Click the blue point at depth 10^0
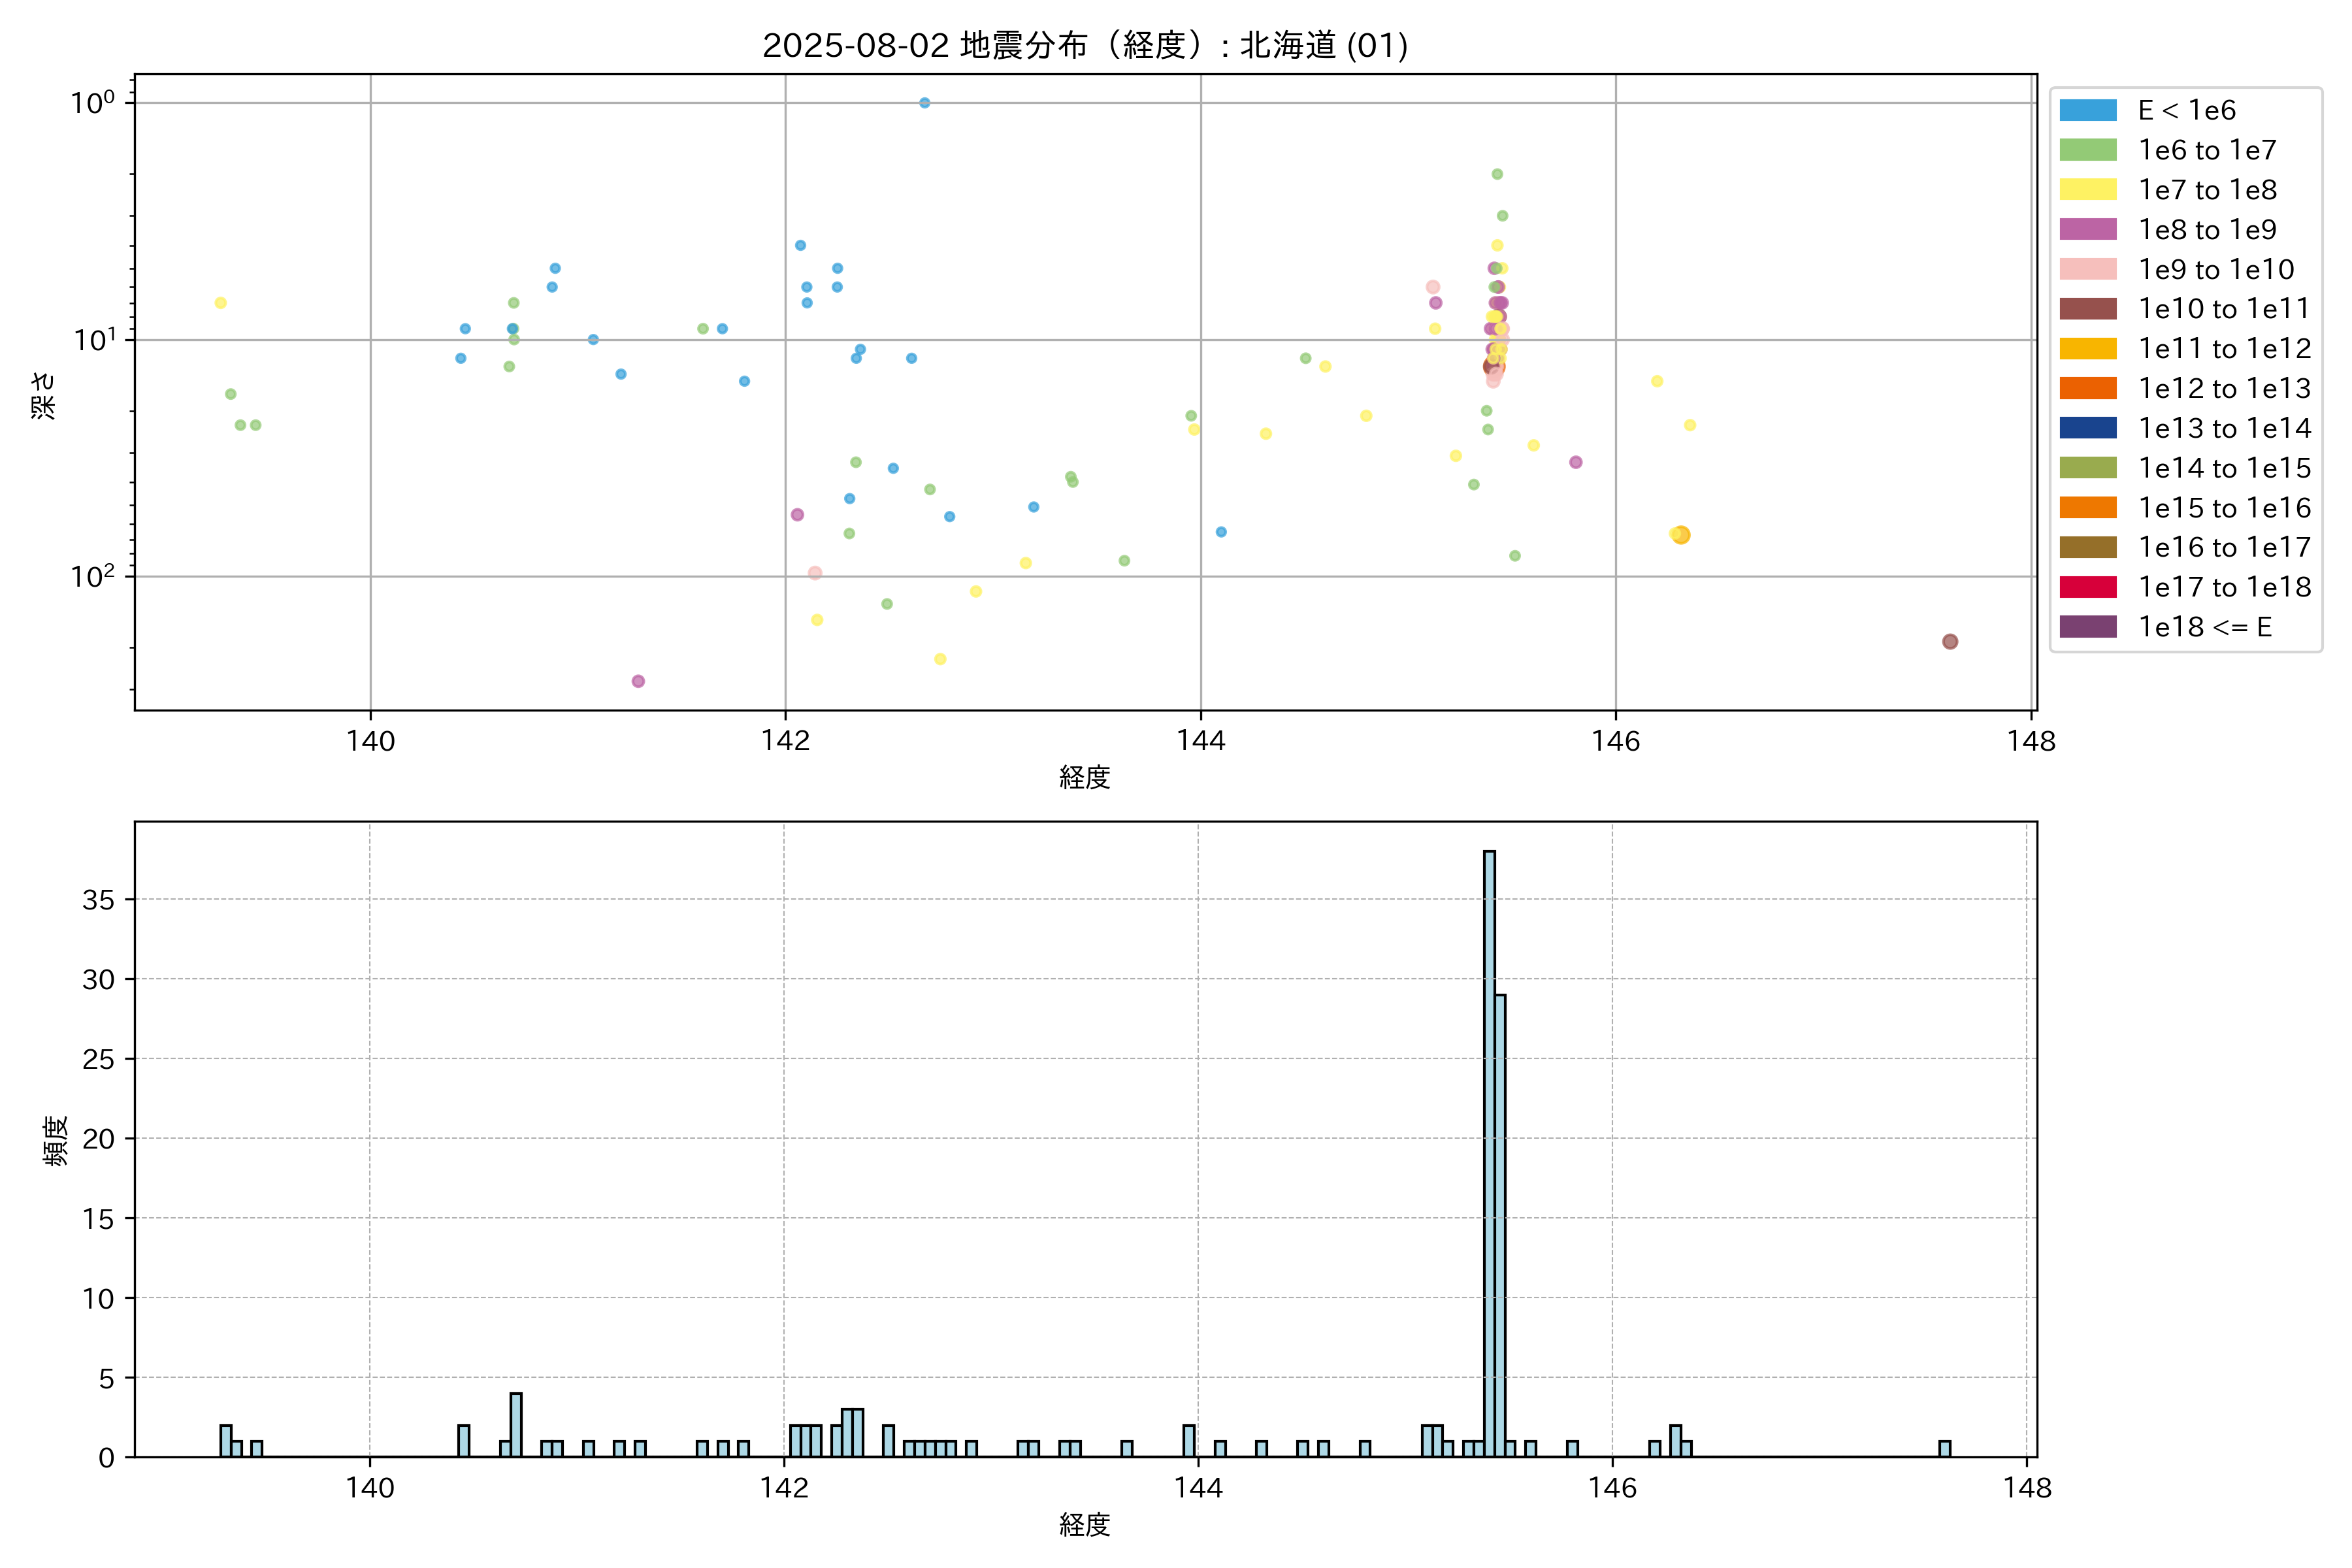 pos(924,103)
